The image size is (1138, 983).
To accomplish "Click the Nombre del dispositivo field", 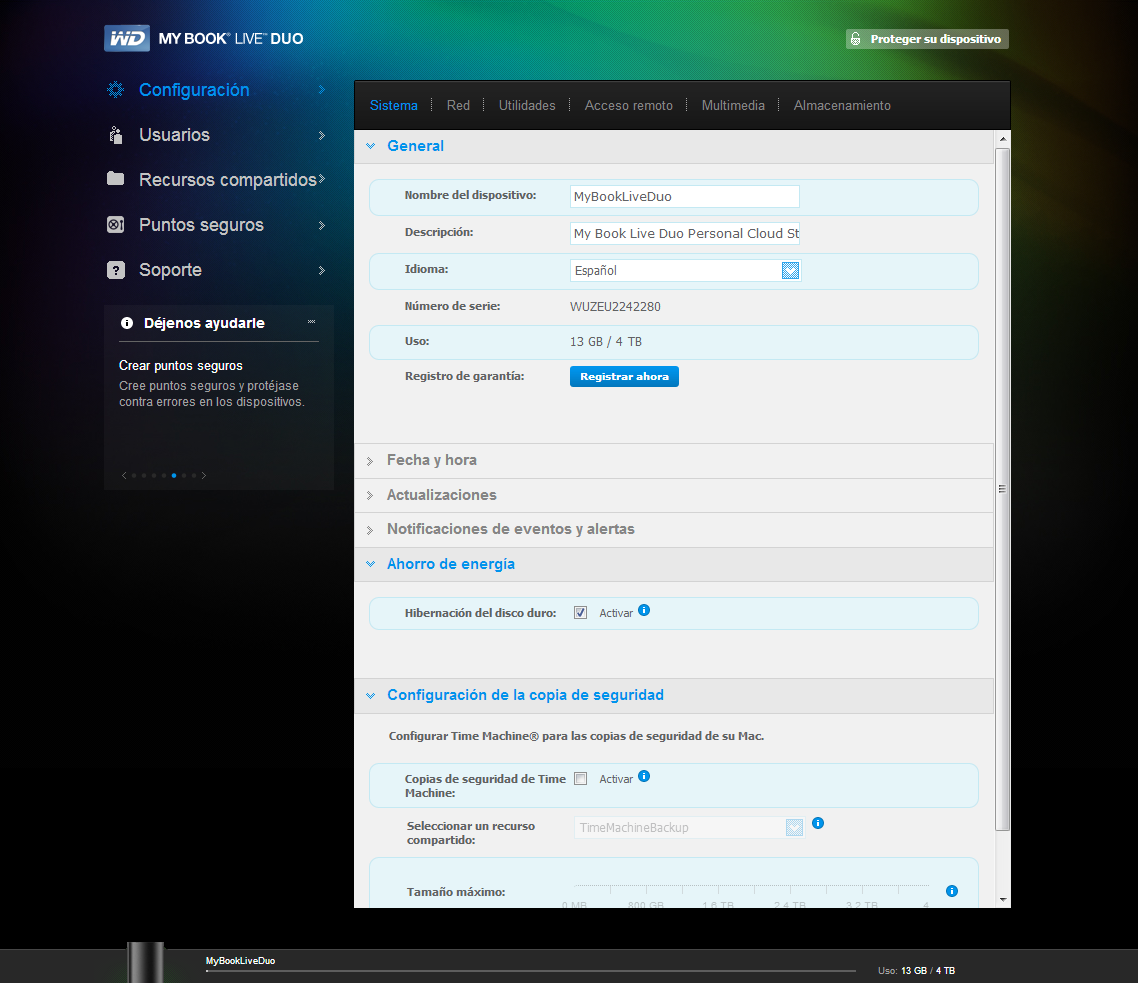I will (x=684, y=197).
